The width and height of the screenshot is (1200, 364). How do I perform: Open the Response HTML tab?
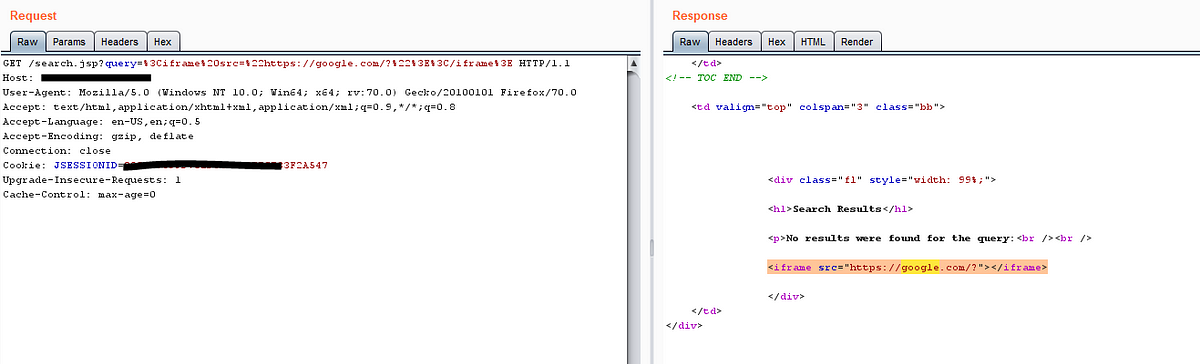point(813,42)
